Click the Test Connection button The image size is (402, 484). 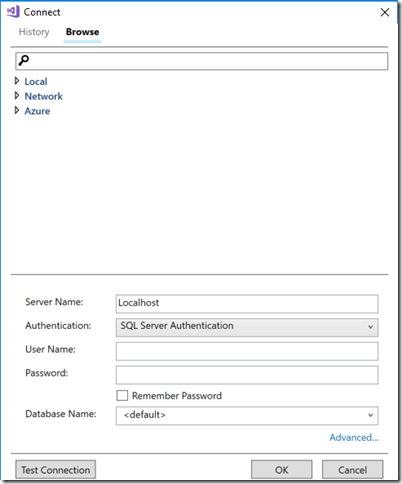click(56, 470)
